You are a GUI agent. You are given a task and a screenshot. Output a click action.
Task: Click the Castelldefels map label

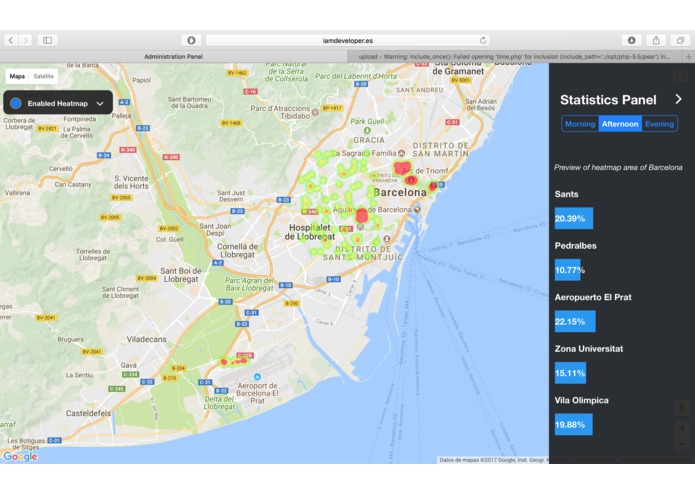tap(88, 413)
